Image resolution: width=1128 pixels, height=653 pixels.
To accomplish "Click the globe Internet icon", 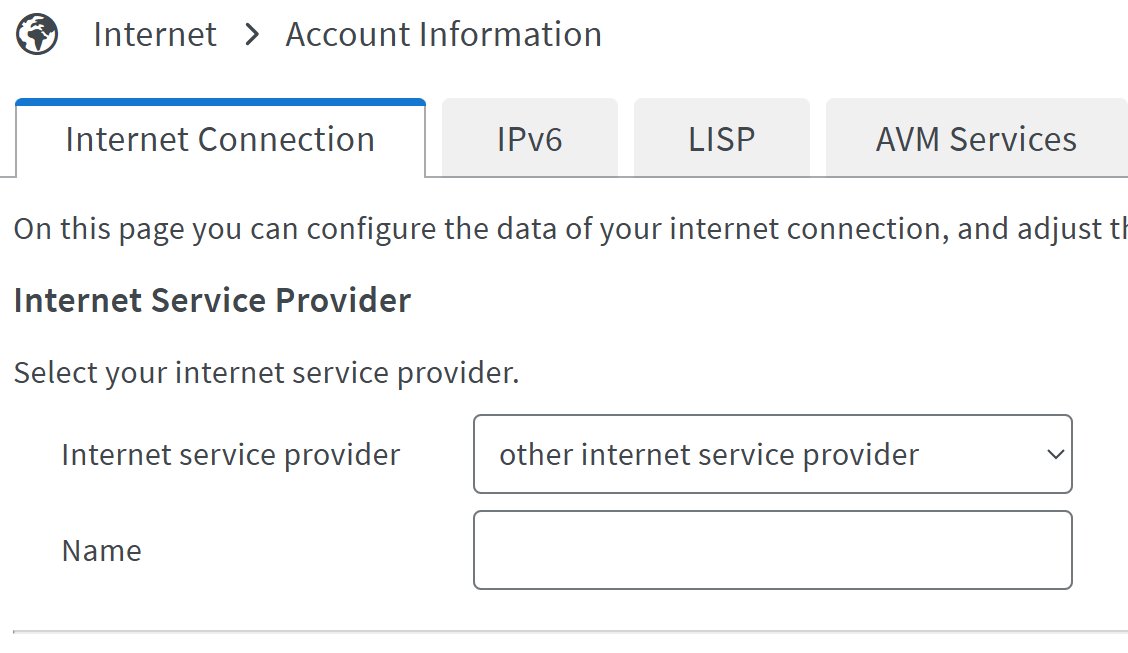I will tap(37, 34).
